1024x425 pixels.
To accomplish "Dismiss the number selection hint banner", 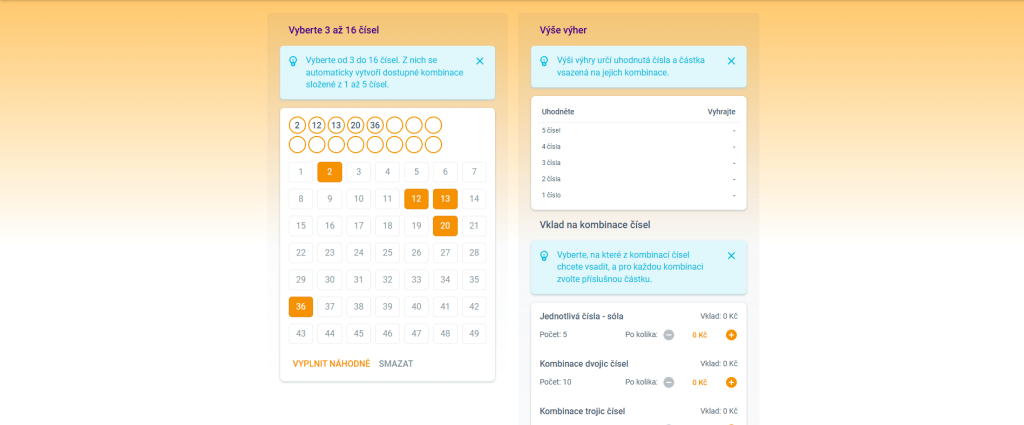I will 480,61.
